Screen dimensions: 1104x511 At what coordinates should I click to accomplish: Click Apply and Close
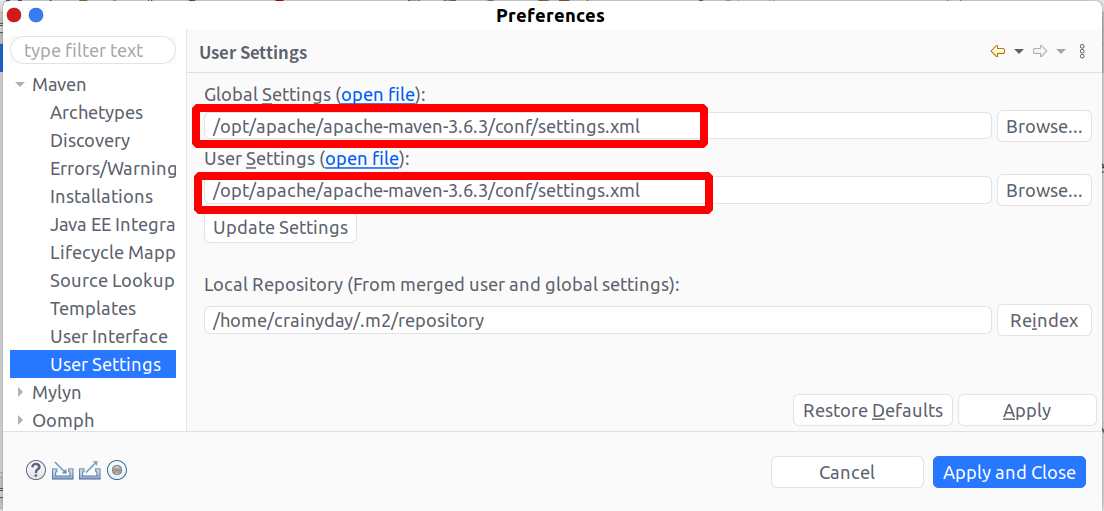[1009, 473]
